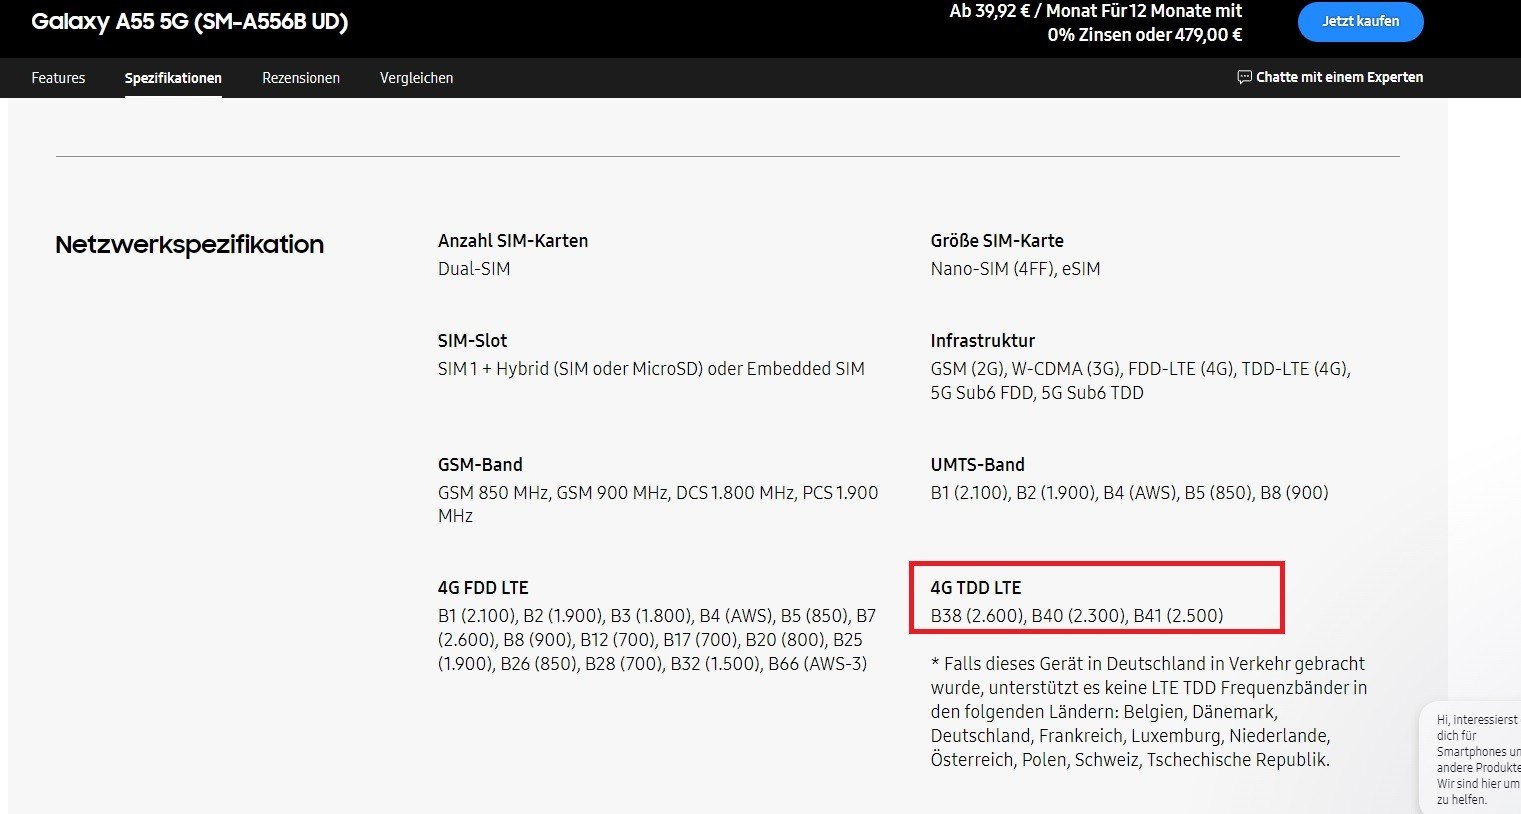The image size is (1521, 814).
Task: Click the UMTS-Band spec heading
Action: point(977,465)
